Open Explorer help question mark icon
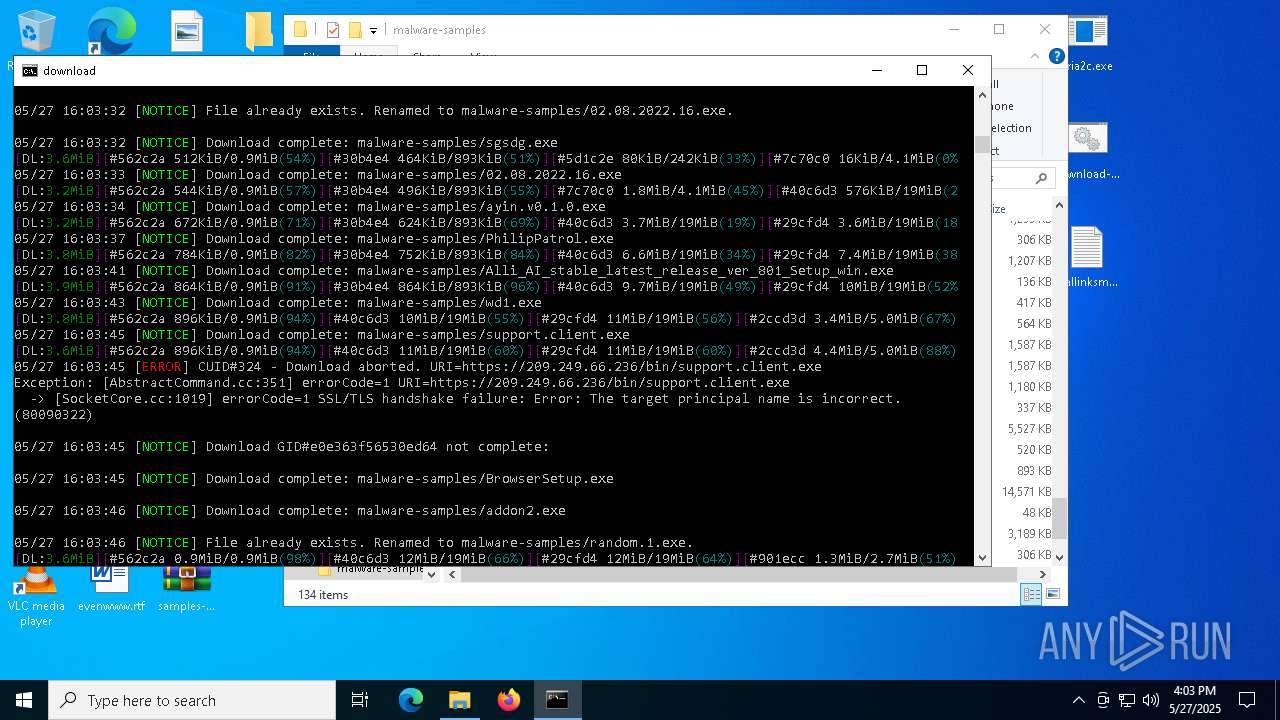This screenshot has width=1280, height=720. click(x=1056, y=57)
